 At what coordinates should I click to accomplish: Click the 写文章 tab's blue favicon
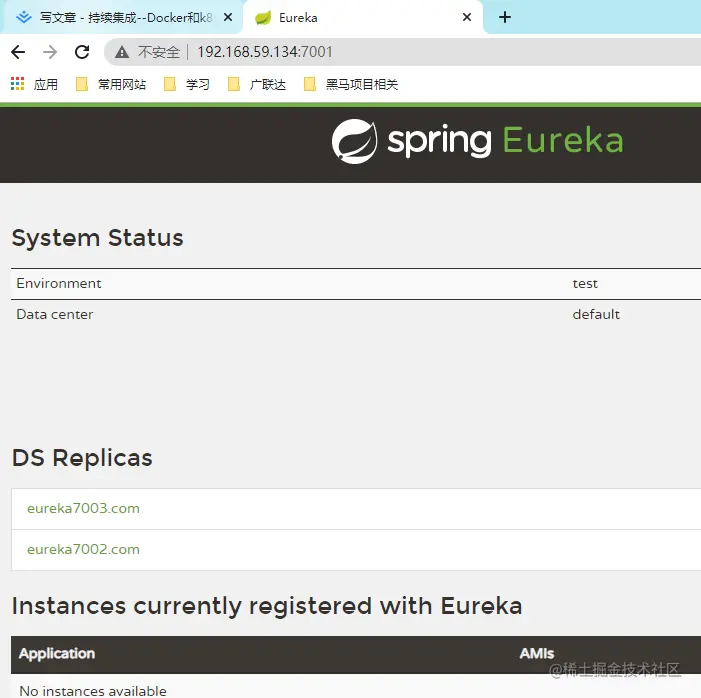[x=24, y=17]
